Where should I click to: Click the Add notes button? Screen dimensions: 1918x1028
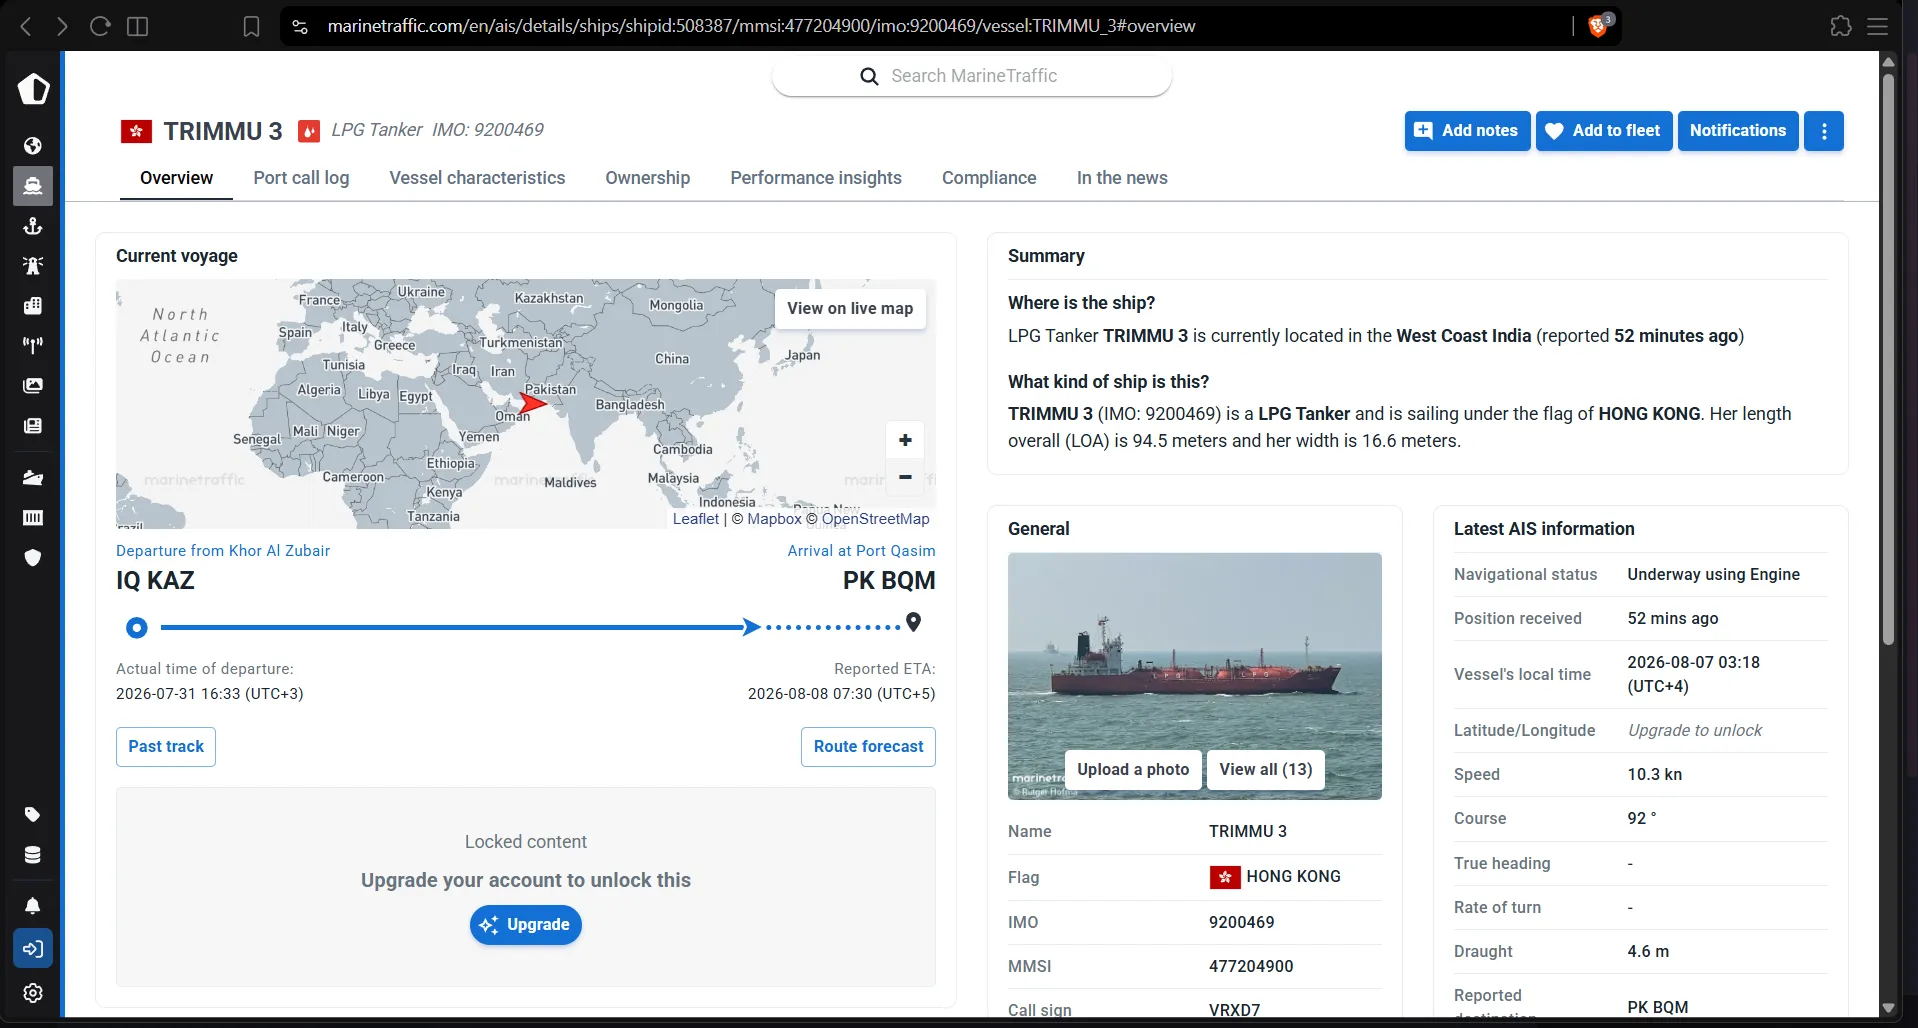pyautogui.click(x=1467, y=131)
